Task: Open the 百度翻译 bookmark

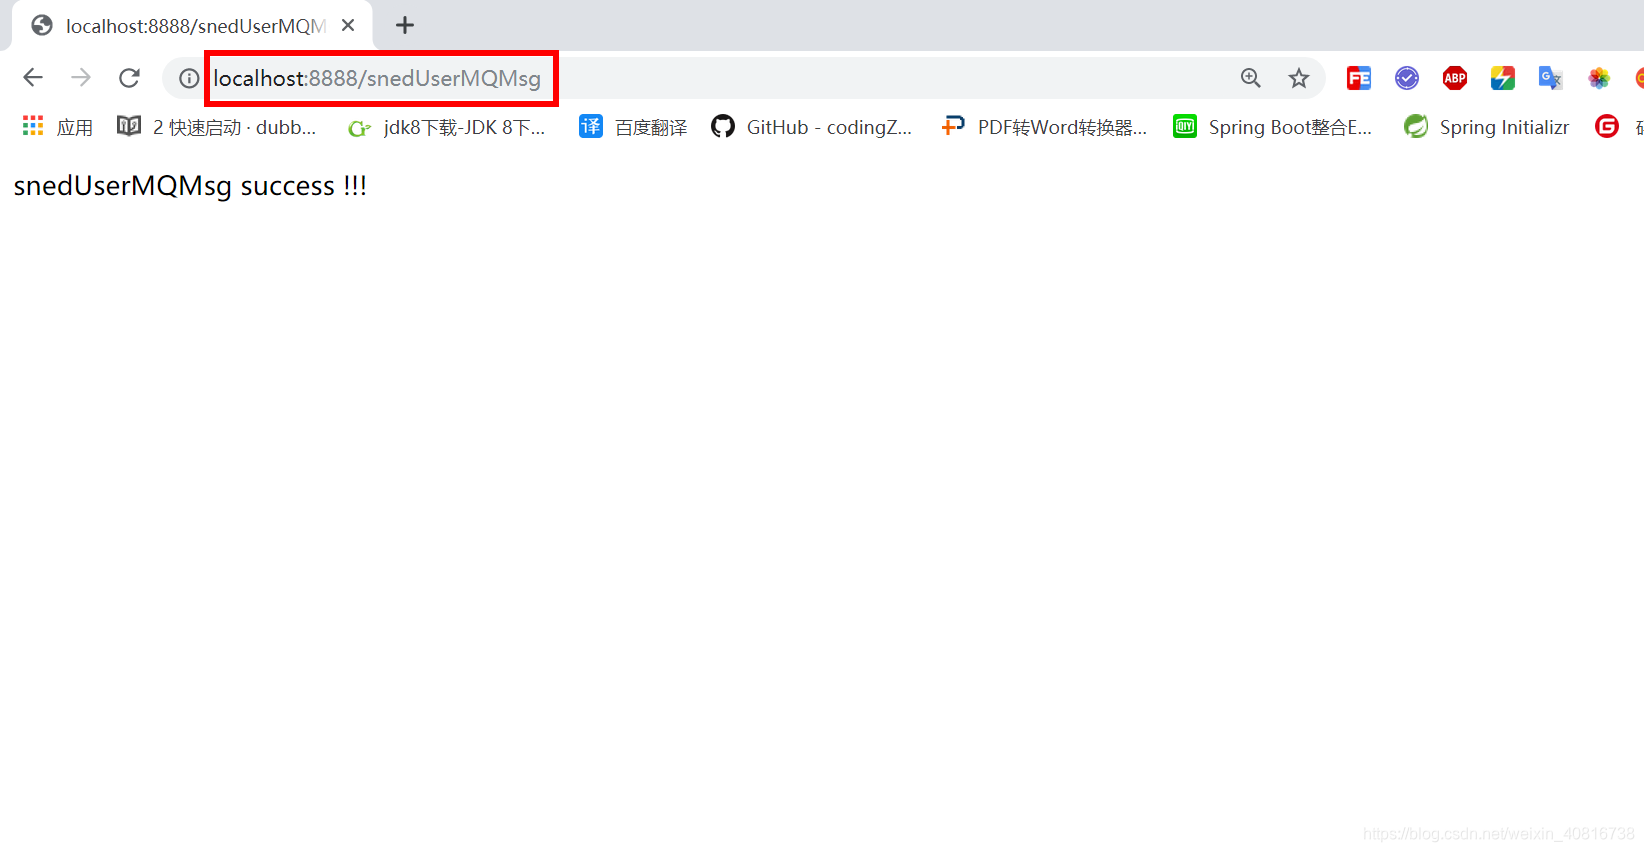Action: pos(634,127)
